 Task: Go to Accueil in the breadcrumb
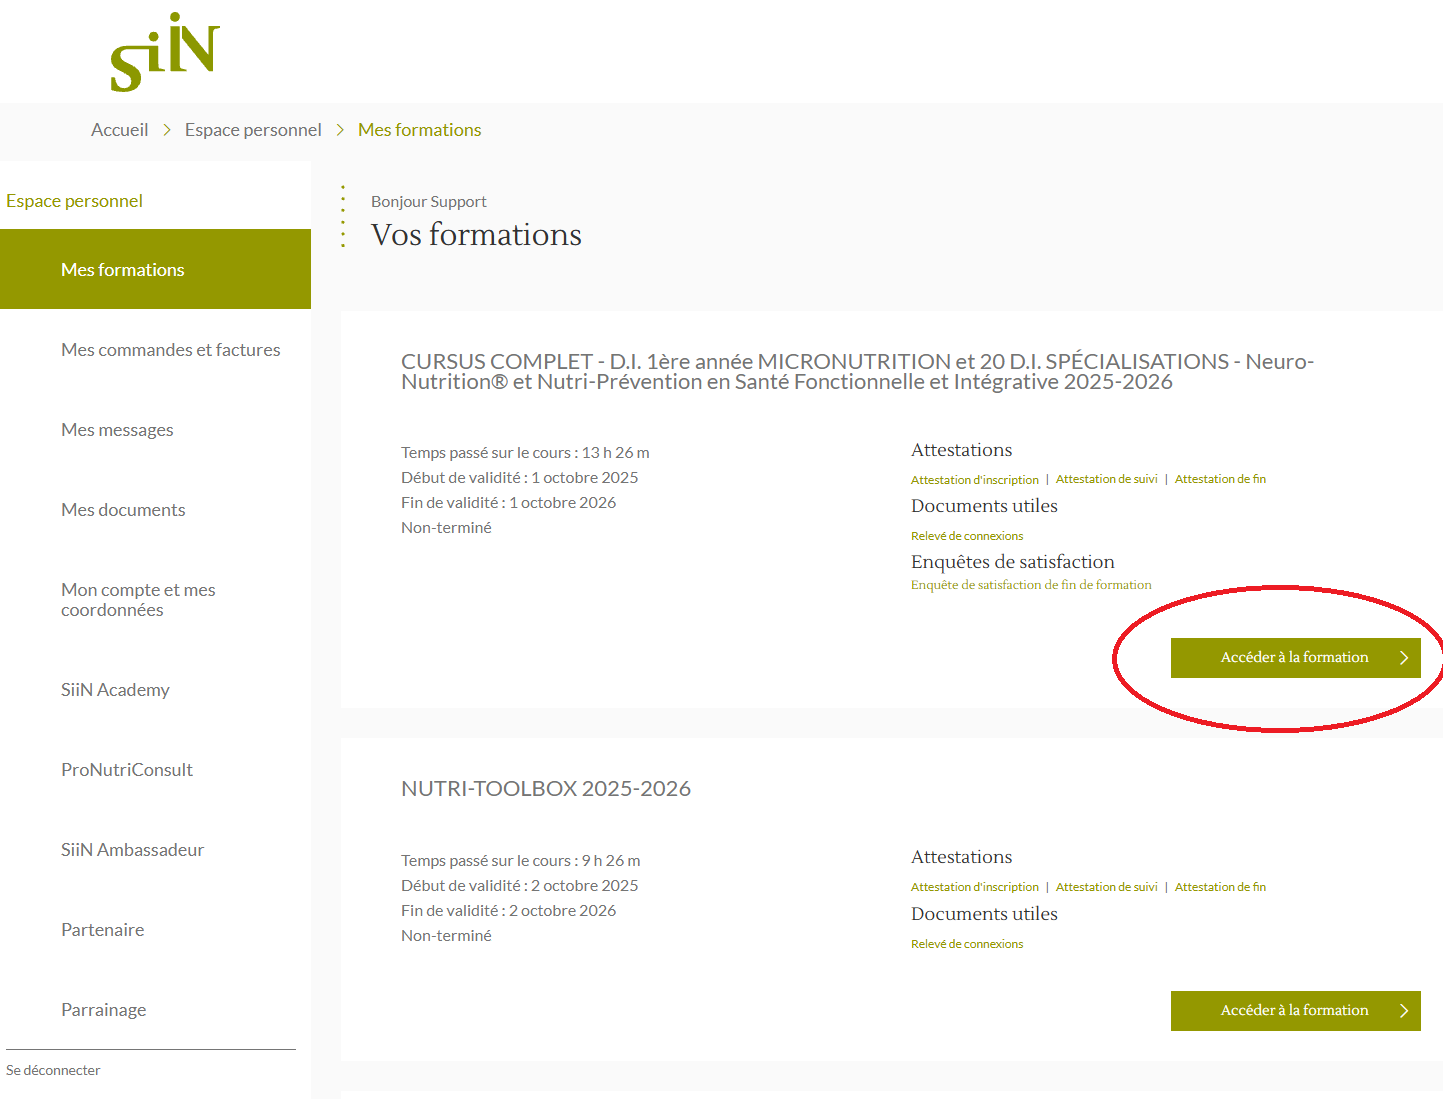[119, 130]
